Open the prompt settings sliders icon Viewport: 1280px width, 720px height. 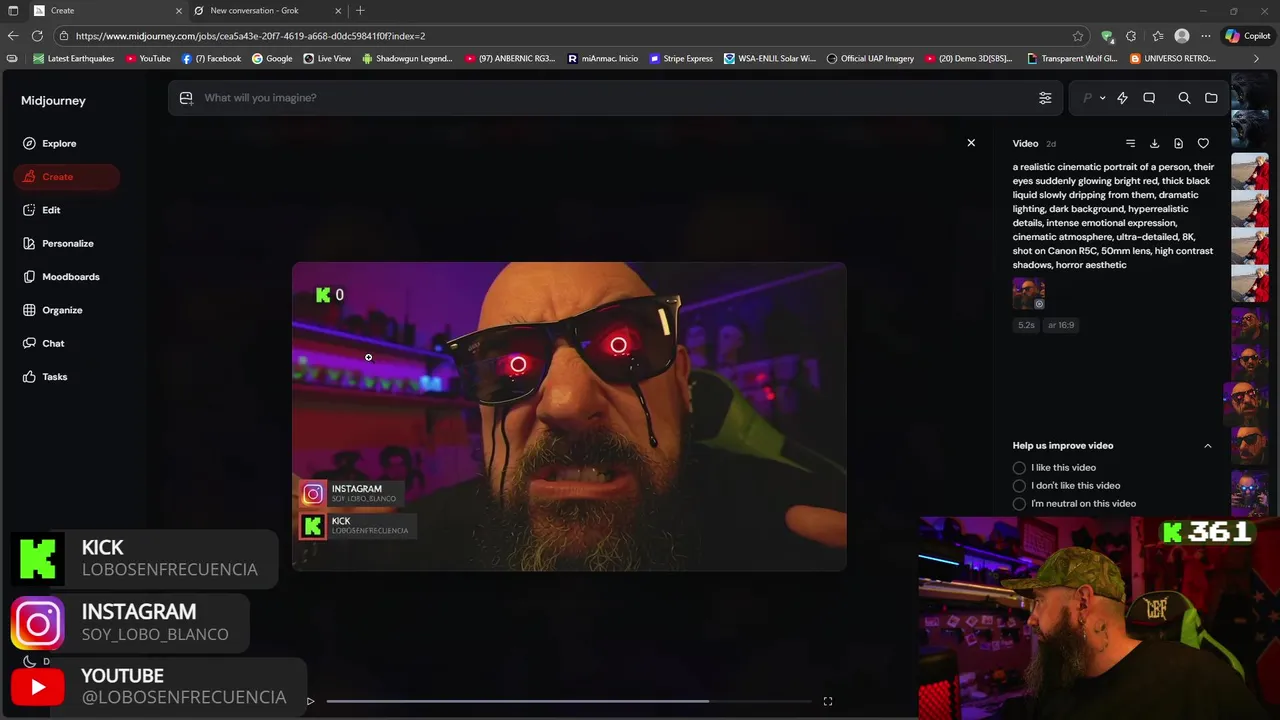coord(1045,98)
